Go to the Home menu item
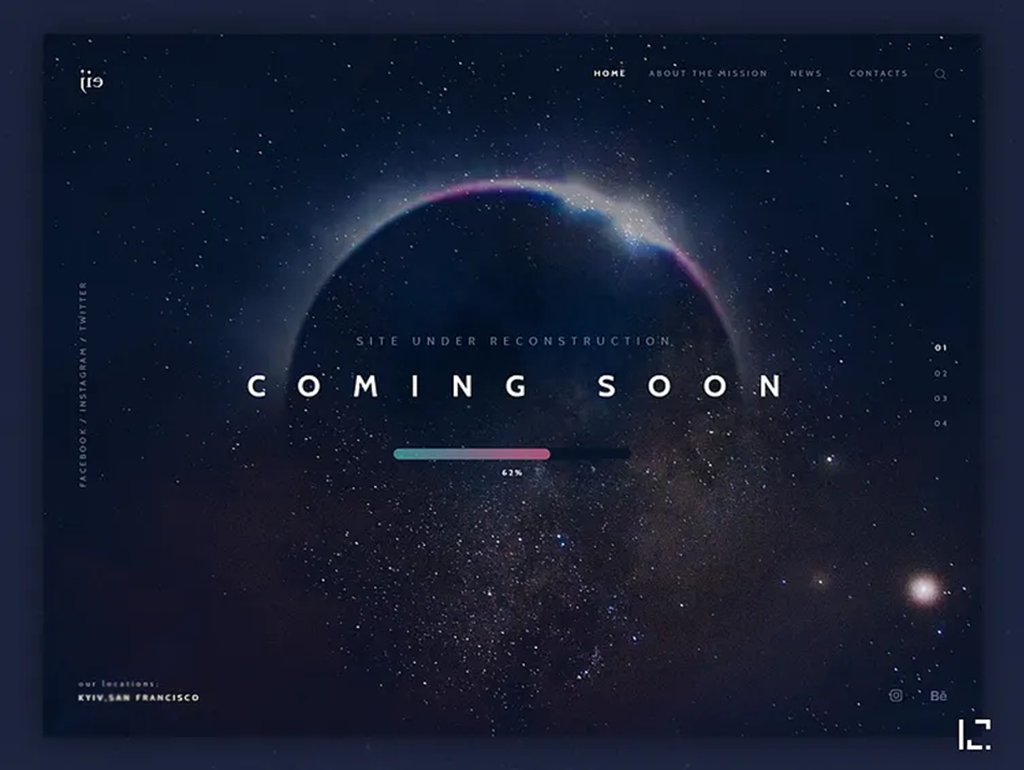The height and width of the screenshot is (770, 1024). click(x=609, y=73)
